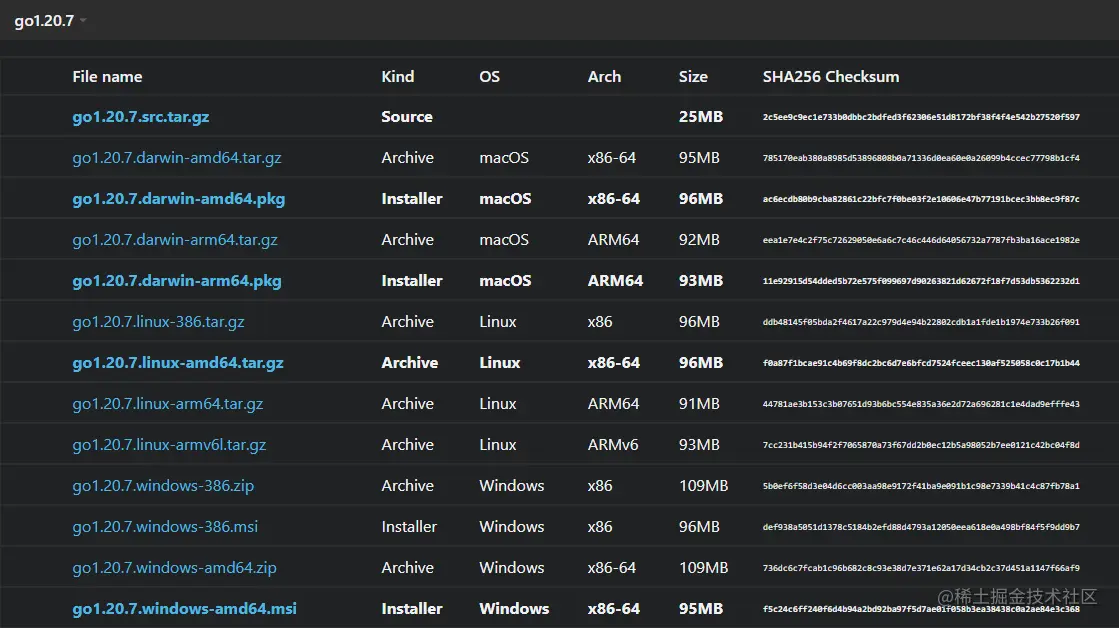
Task: Download go1.20.7.darwin-amd64.pkg installer
Action: (179, 199)
